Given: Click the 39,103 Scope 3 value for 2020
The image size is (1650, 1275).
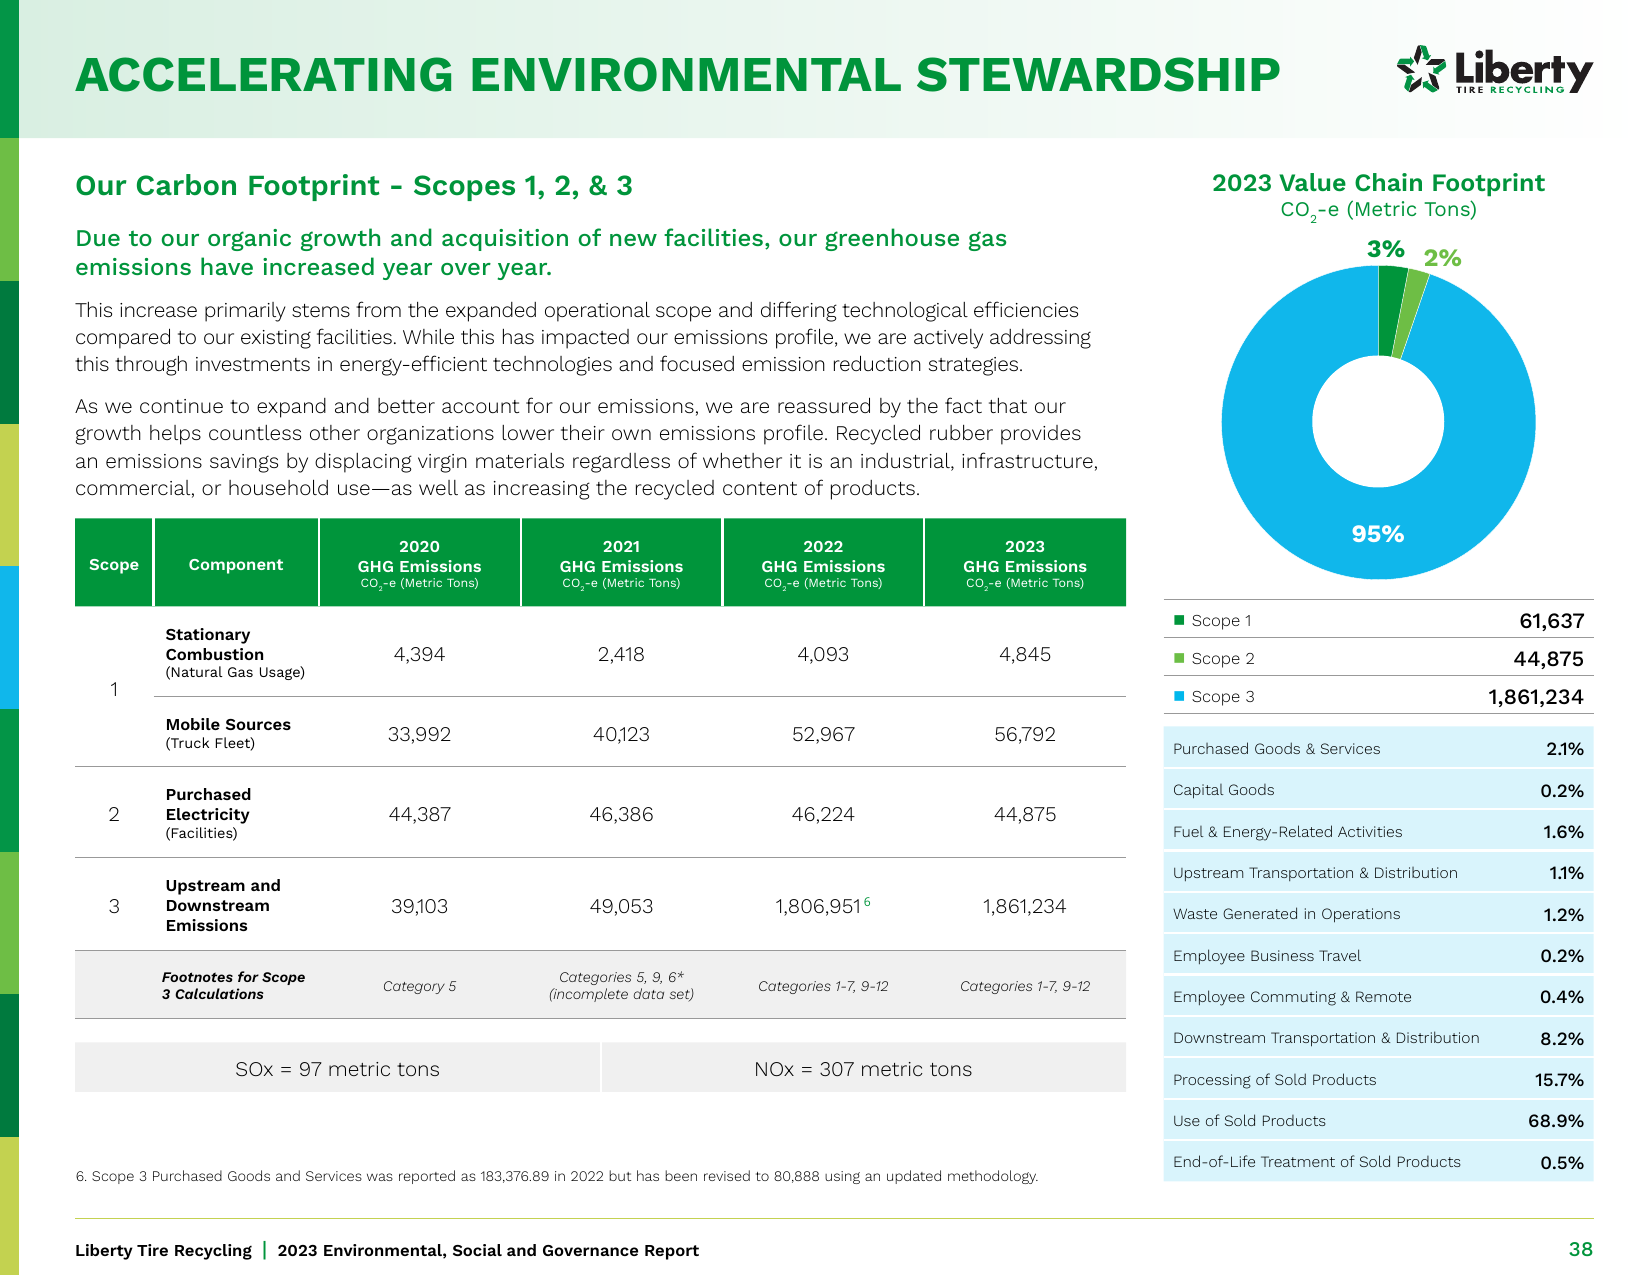Looking at the screenshot, I should (x=420, y=906).
